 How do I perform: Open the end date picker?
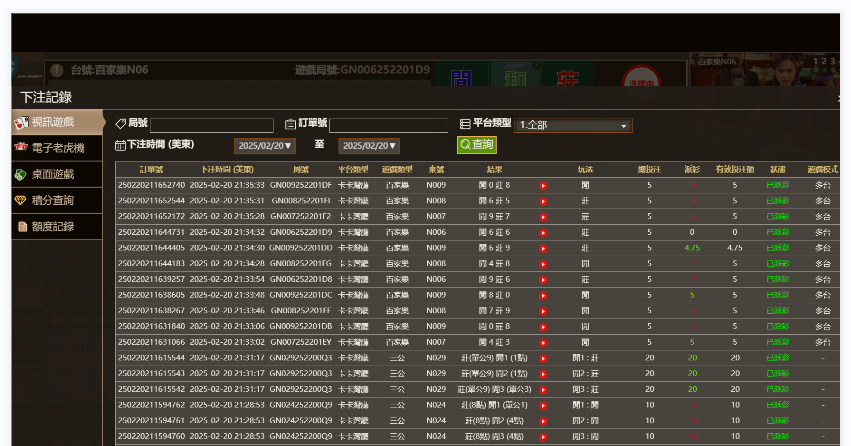(369, 146)
